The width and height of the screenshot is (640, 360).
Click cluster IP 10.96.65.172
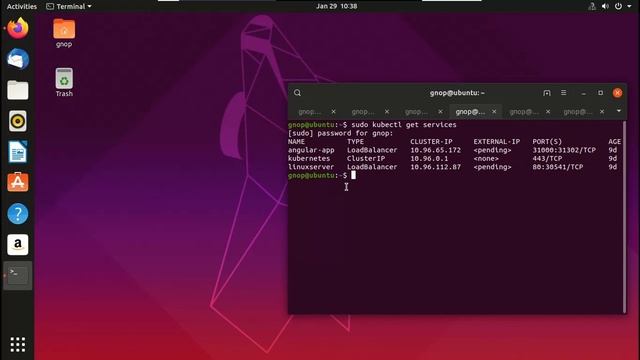436,150
